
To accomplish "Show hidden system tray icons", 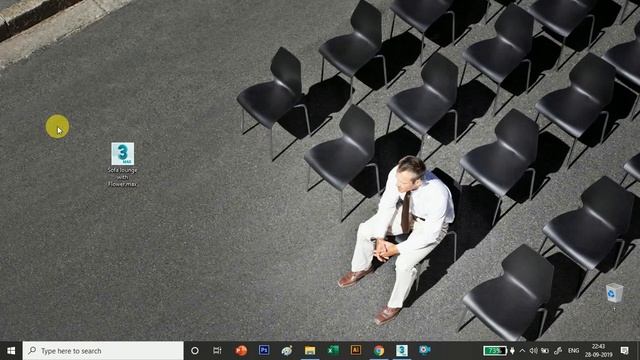I will point(522,351).
